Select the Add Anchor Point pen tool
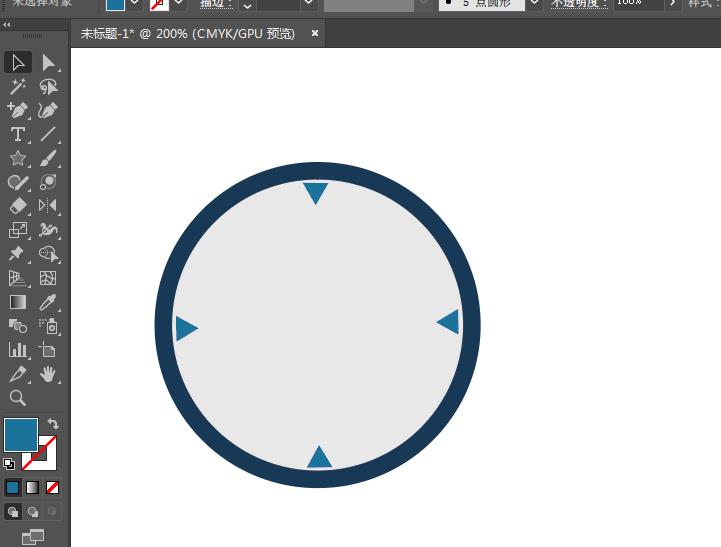This screenshot has height=547, width=721. coord(18,110)
